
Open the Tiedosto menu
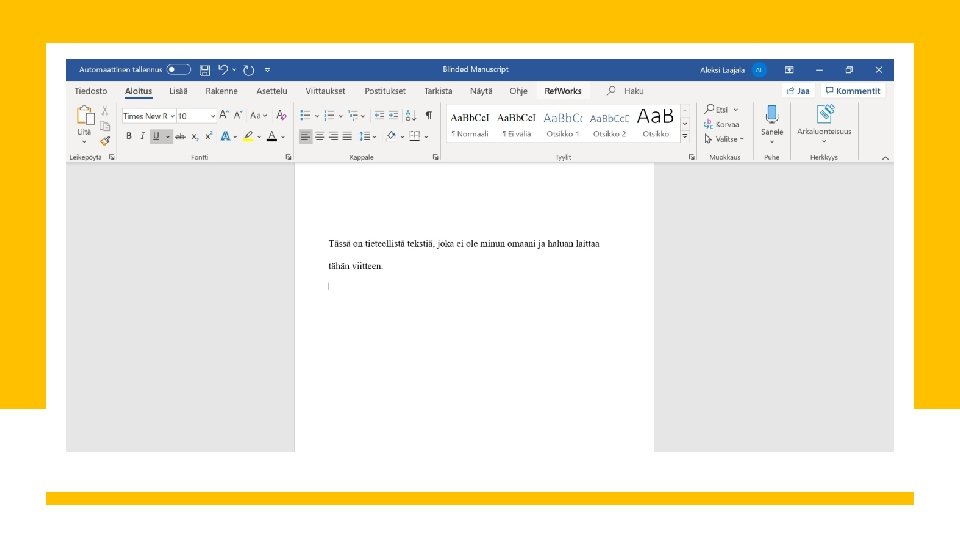[x=91, y=91]
